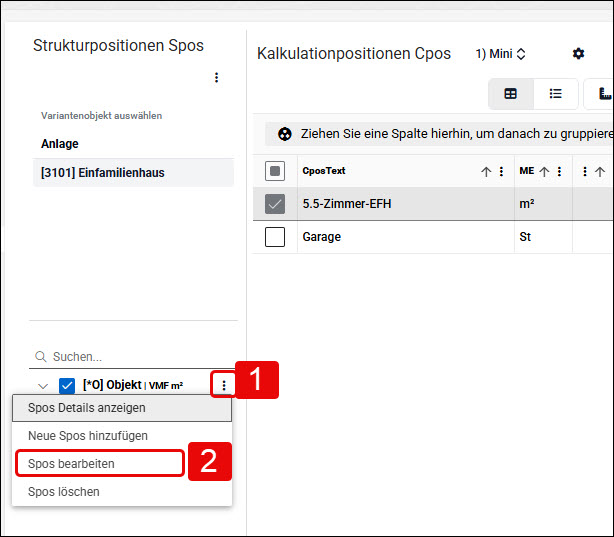This screenshot has height=537, width=614.
Task: Open the [*O] Objekt three-dot menu
Action: [224, 385]
